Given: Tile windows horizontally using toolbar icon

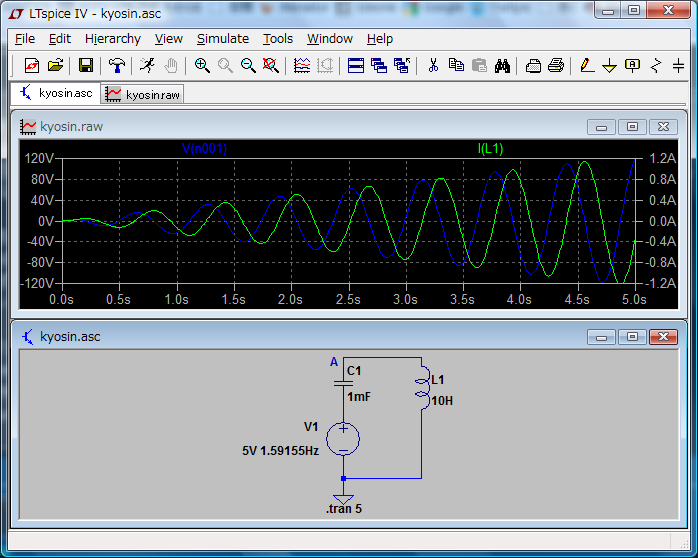Looking at the screenshot, I should click(356, 66).
